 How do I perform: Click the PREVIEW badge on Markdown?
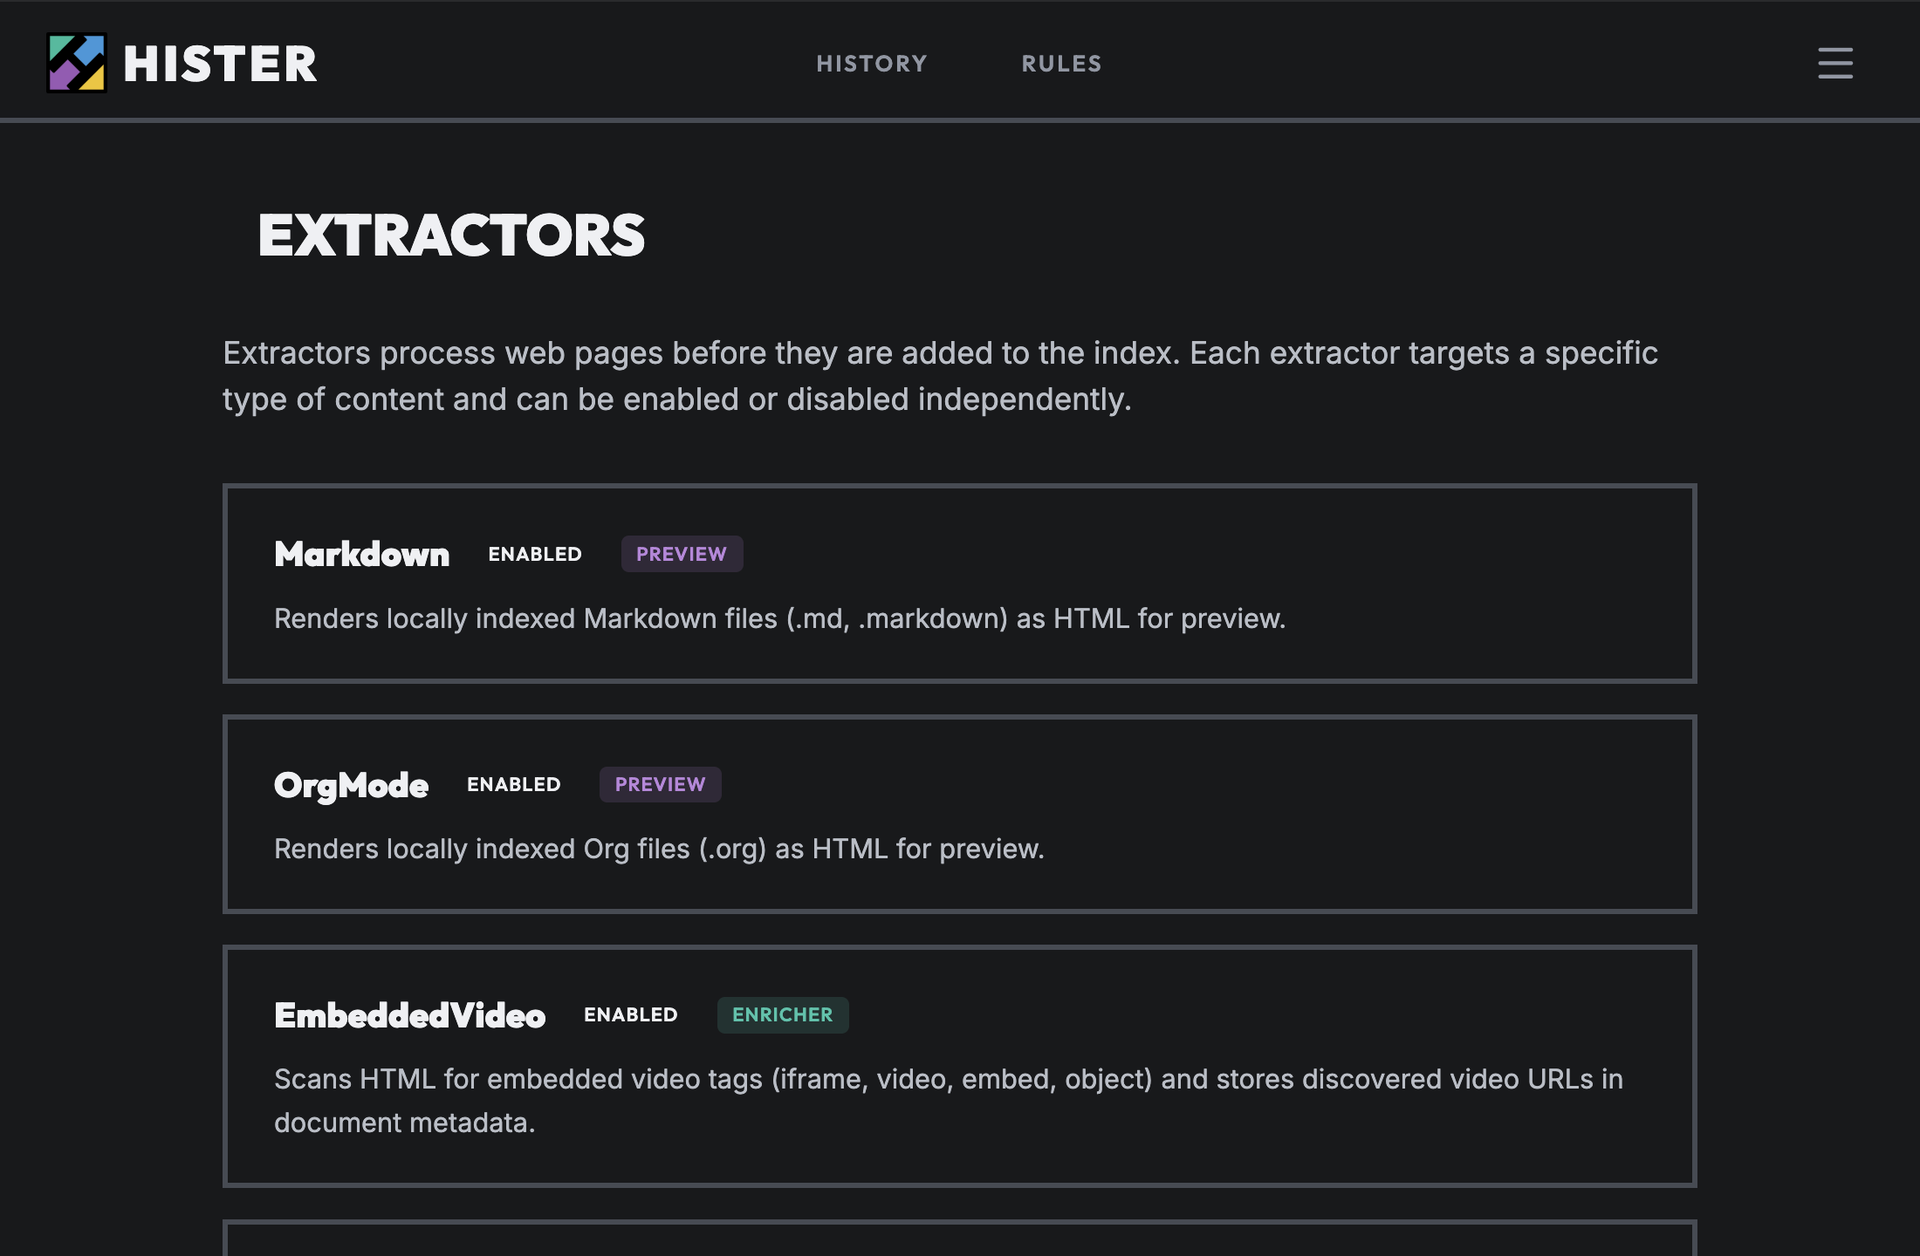[x=682, y=554]
